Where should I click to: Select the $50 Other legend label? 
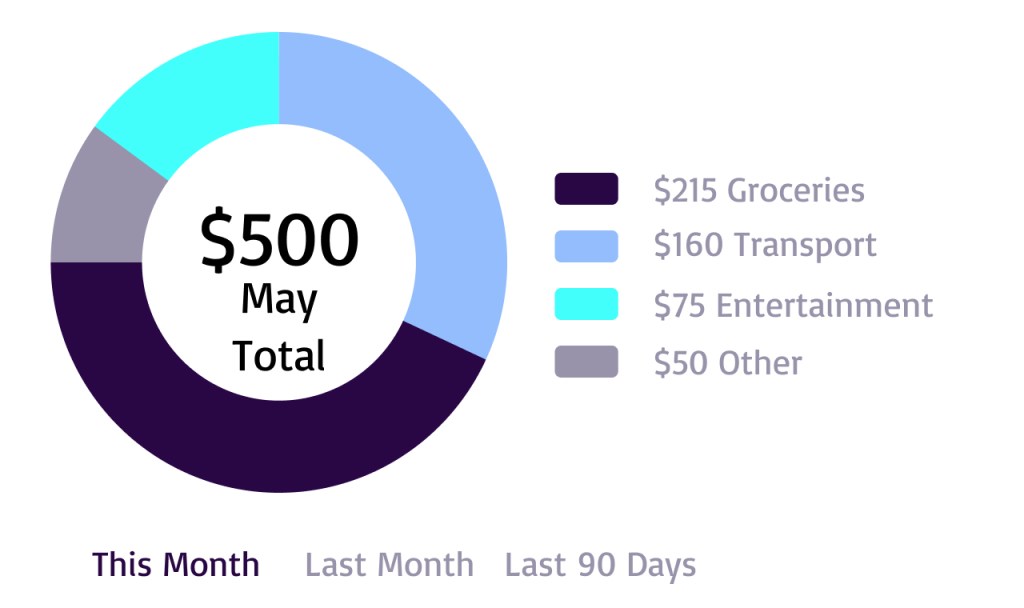click(728, 363)
